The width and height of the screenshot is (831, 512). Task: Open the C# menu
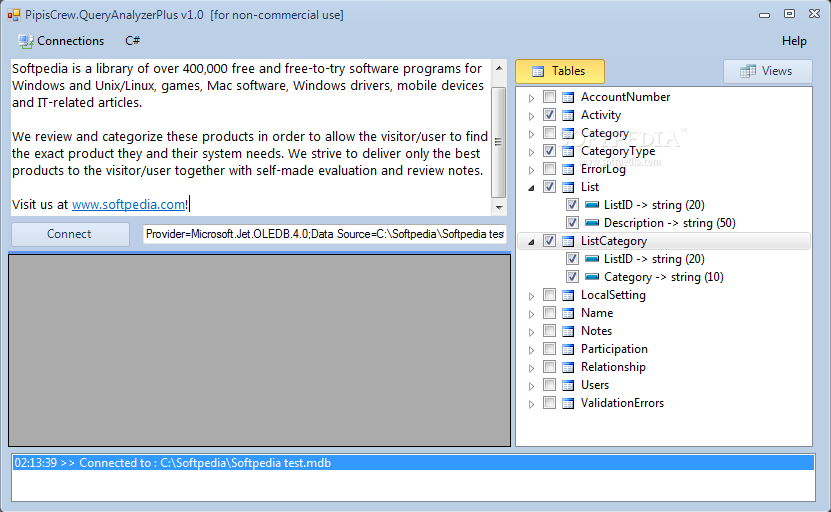click(x=132, y=41)
